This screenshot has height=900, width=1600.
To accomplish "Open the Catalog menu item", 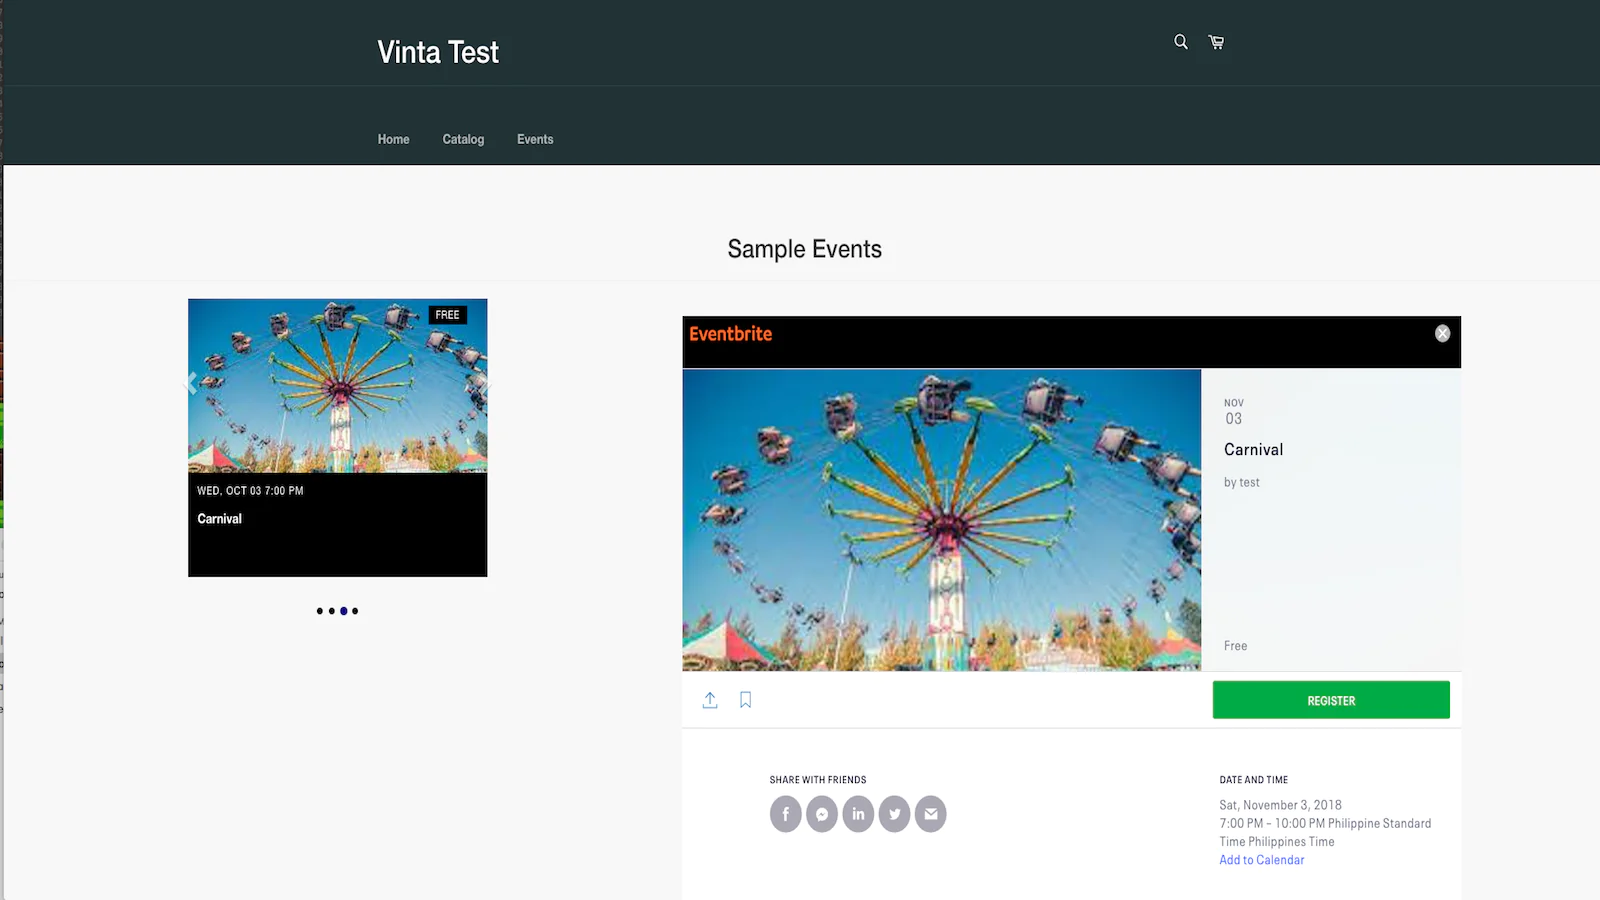I will coord(463,139).
